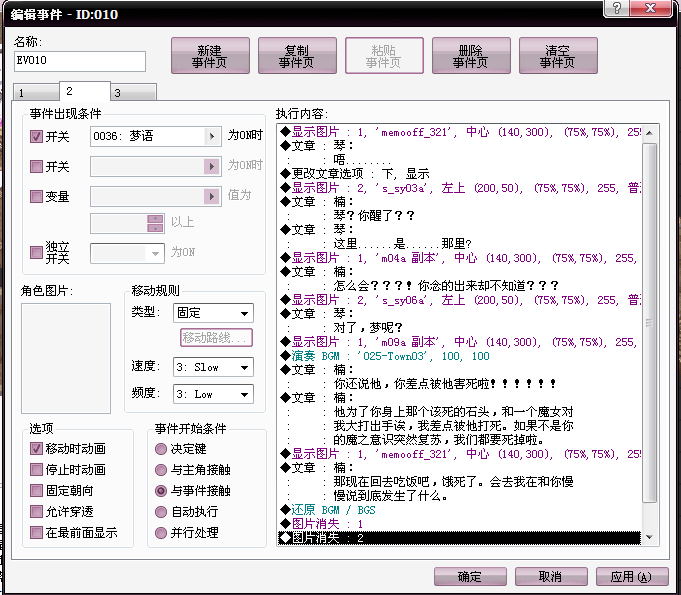Click the 删除事件页 button
The image size is (681, 595).
coord(471,56)
